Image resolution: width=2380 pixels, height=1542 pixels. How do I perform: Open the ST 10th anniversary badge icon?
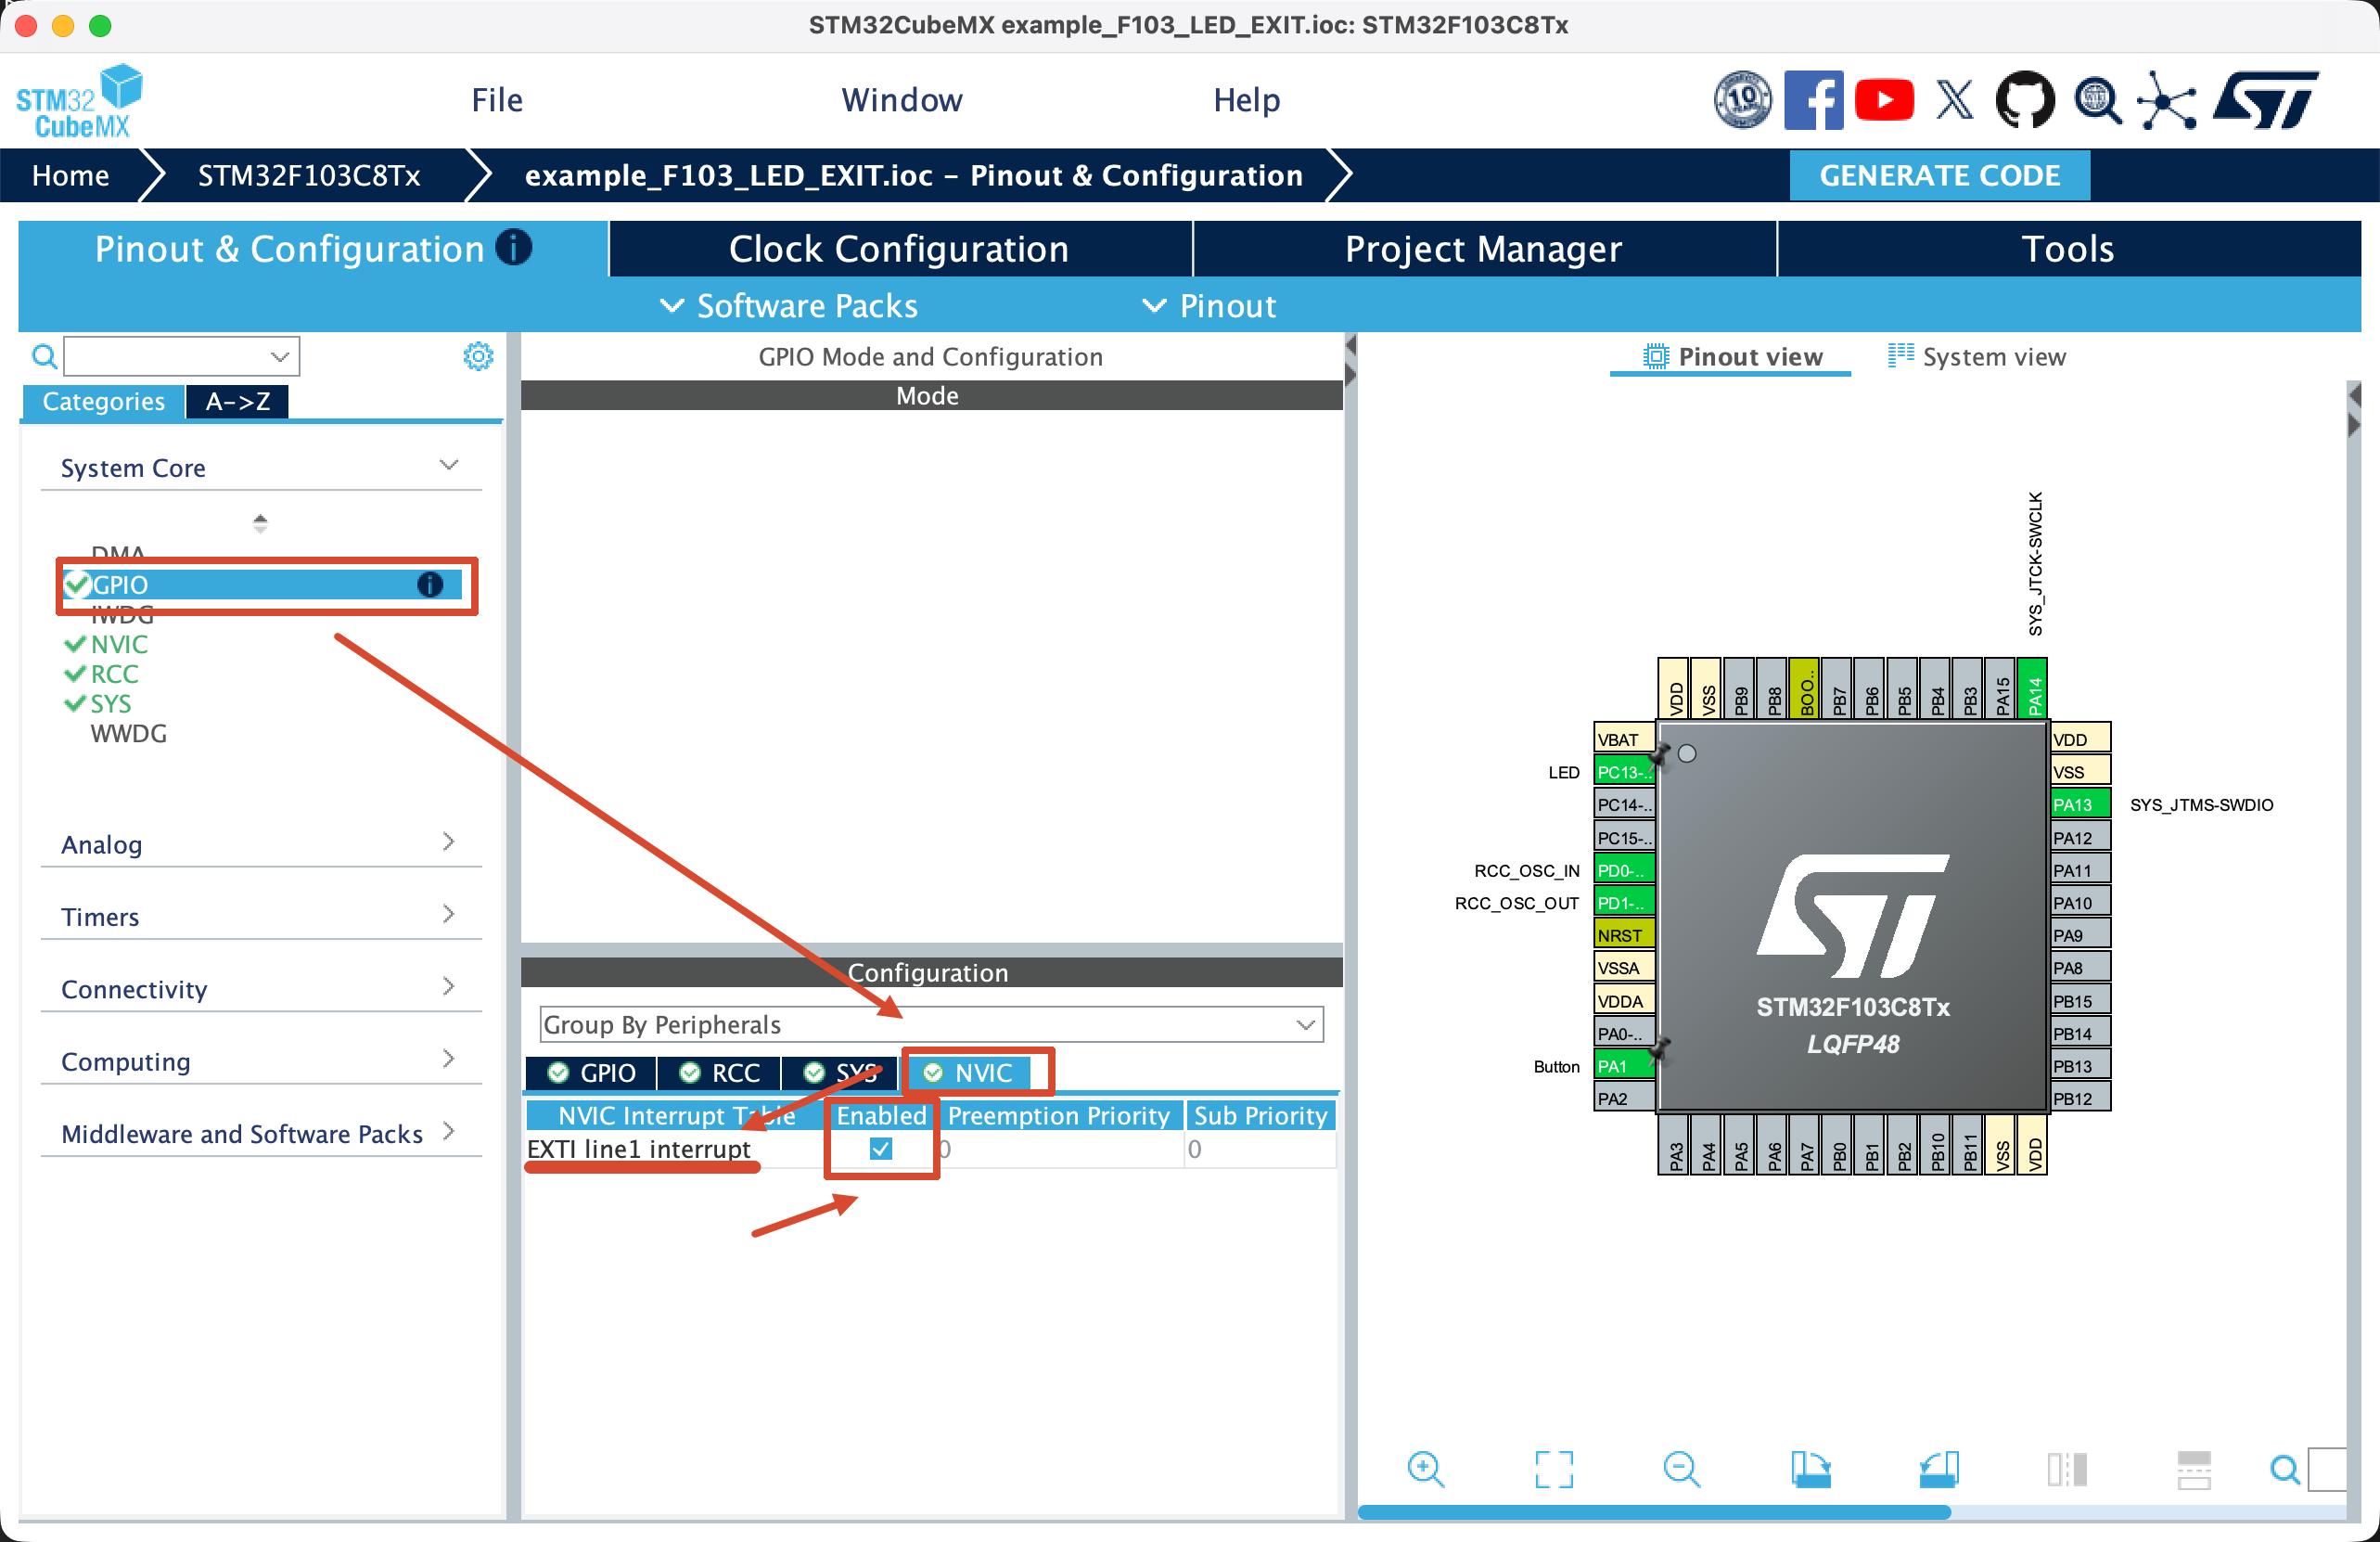tap(1743, 100)
